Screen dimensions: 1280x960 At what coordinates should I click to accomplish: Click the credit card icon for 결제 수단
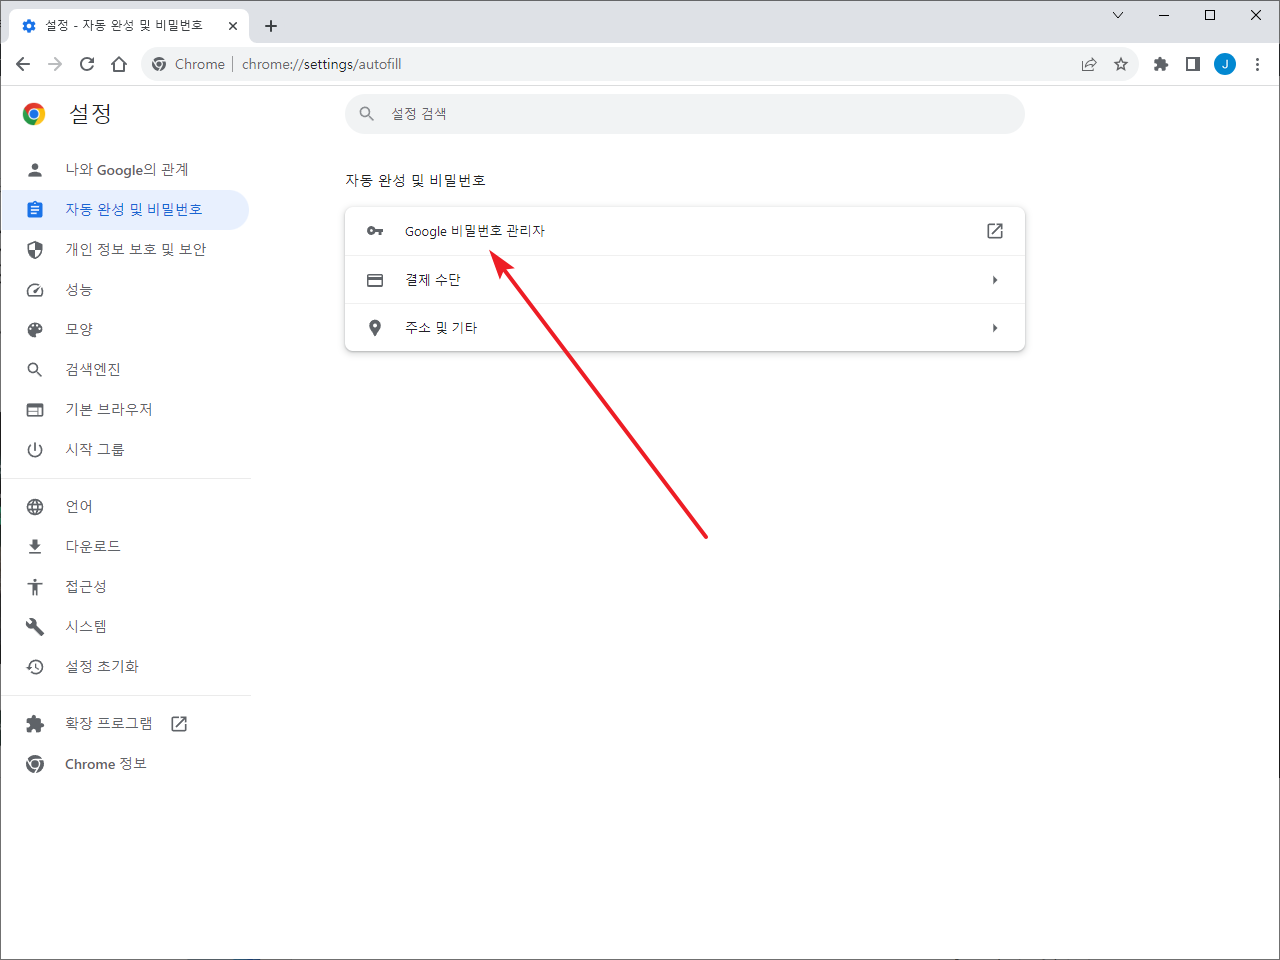pyautogui.click(x=375, y=280)
